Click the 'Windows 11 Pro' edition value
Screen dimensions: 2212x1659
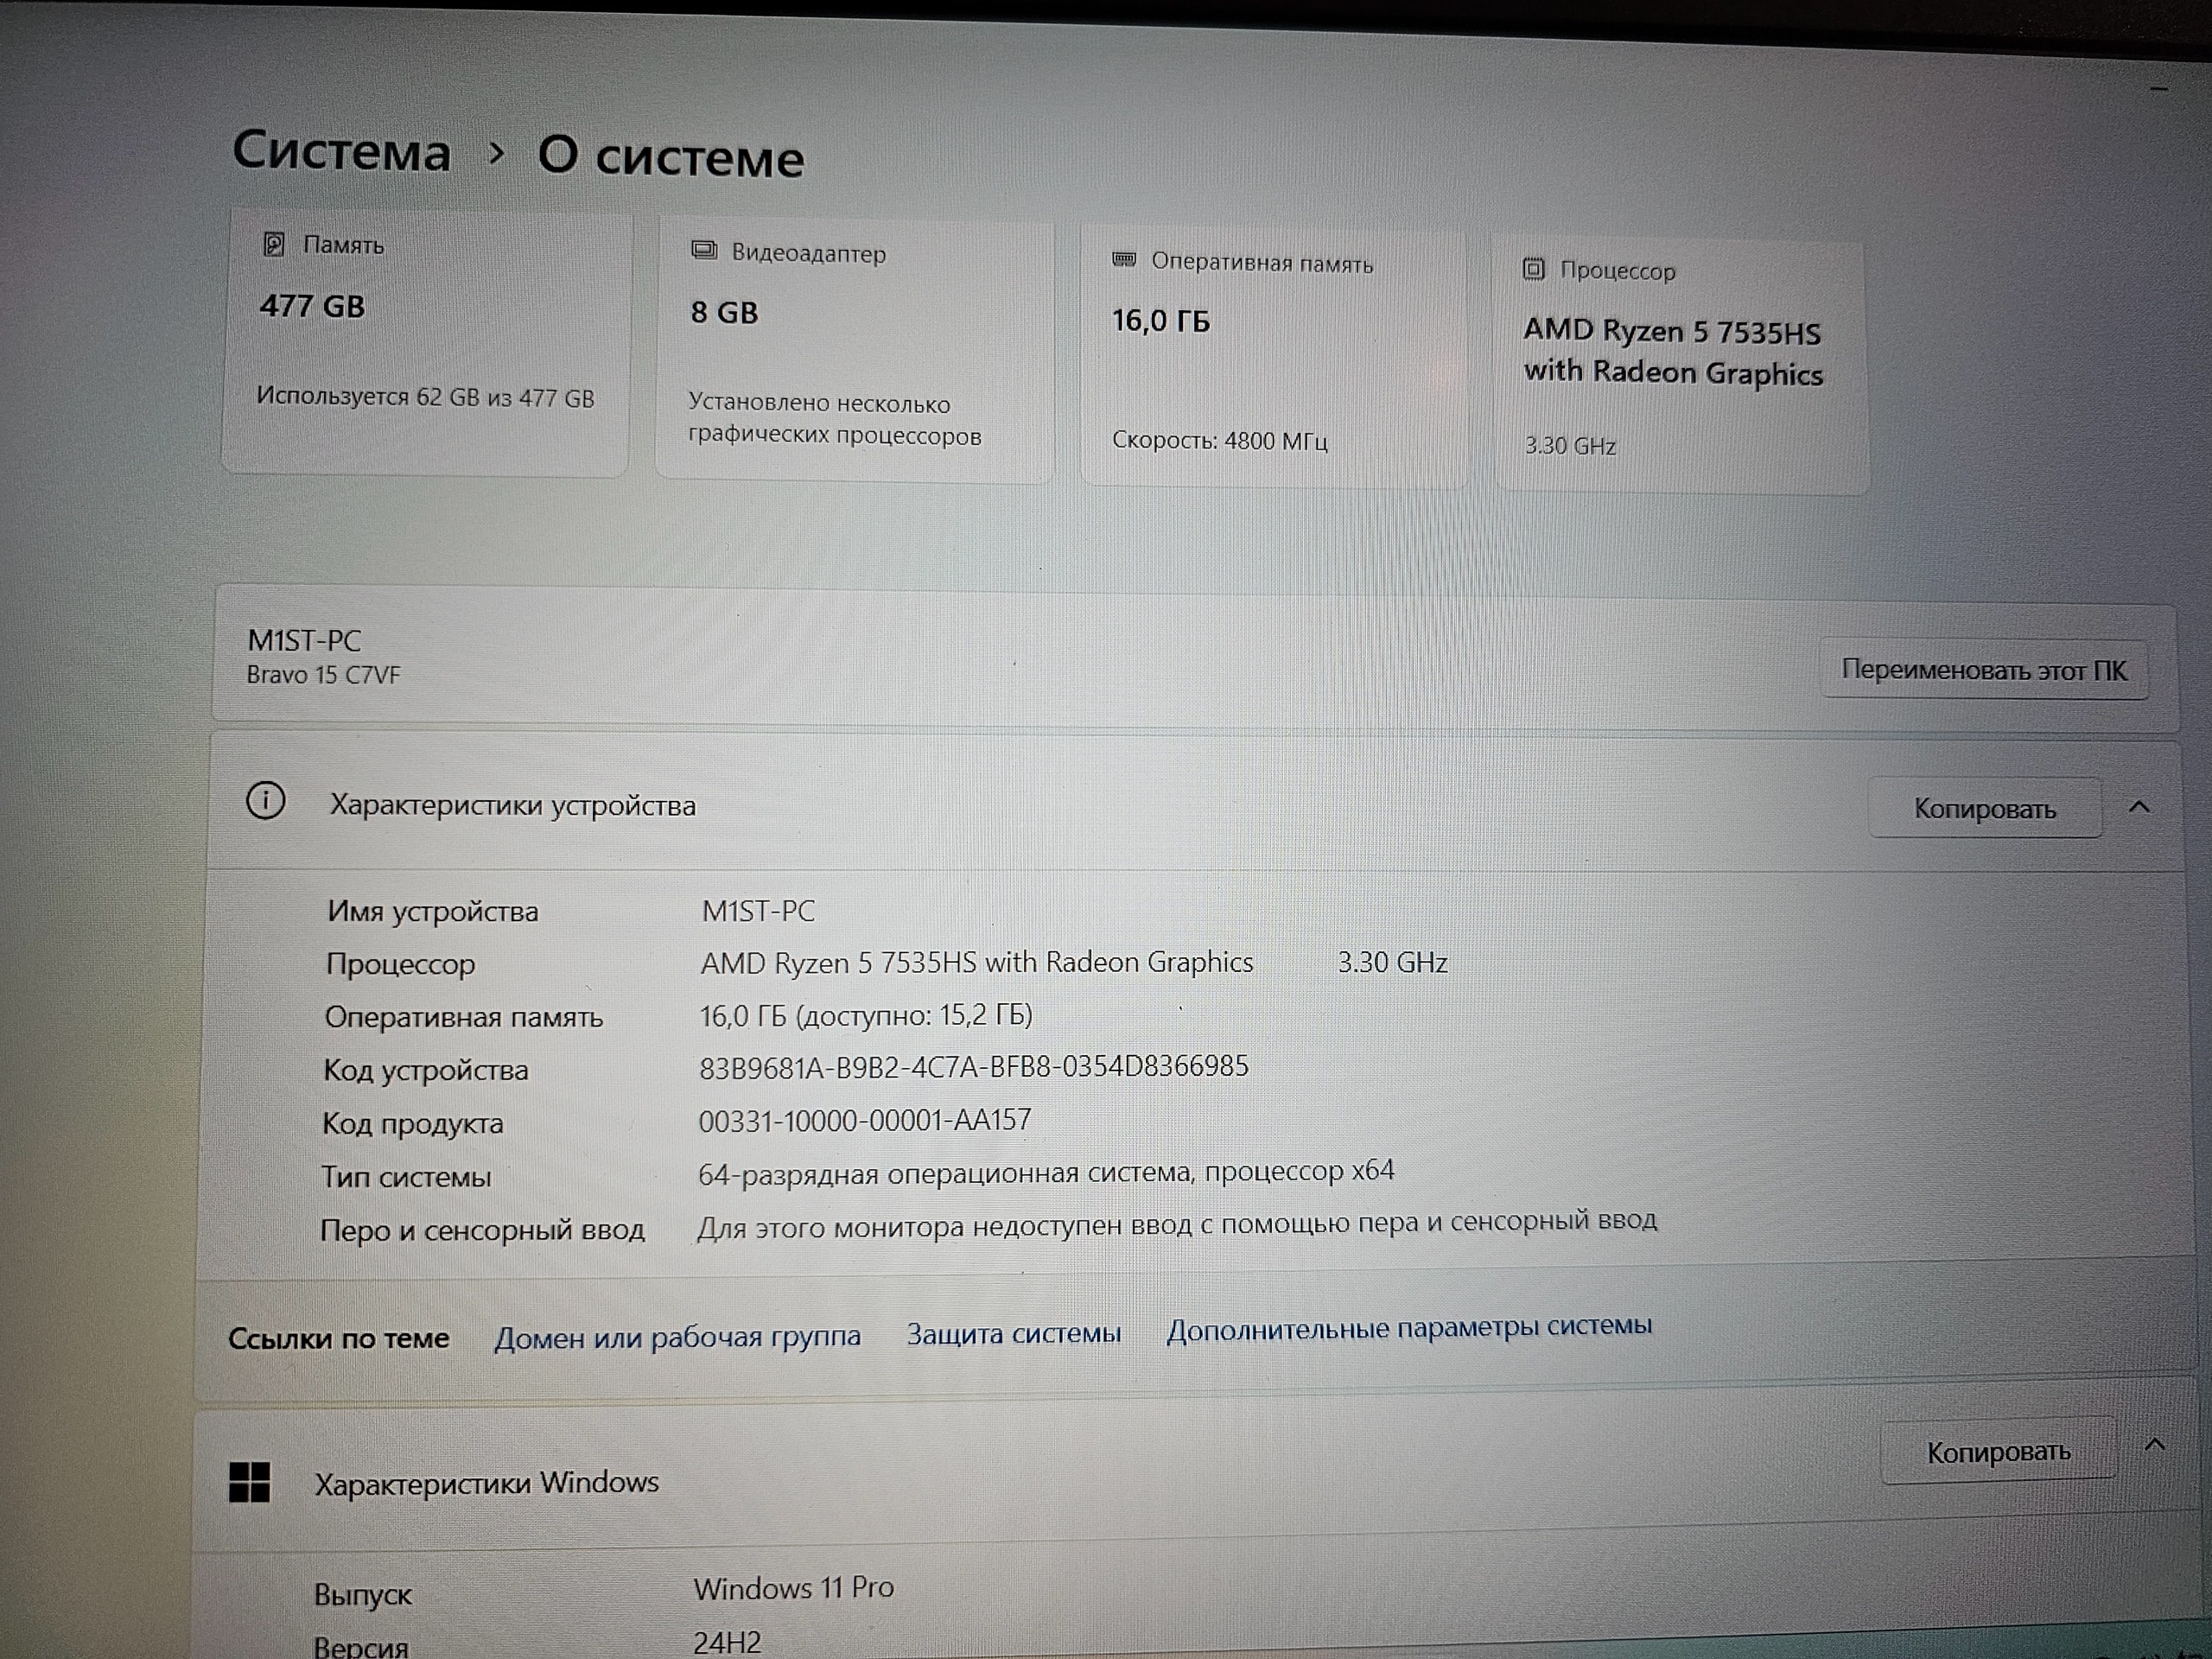[794, 1588]
